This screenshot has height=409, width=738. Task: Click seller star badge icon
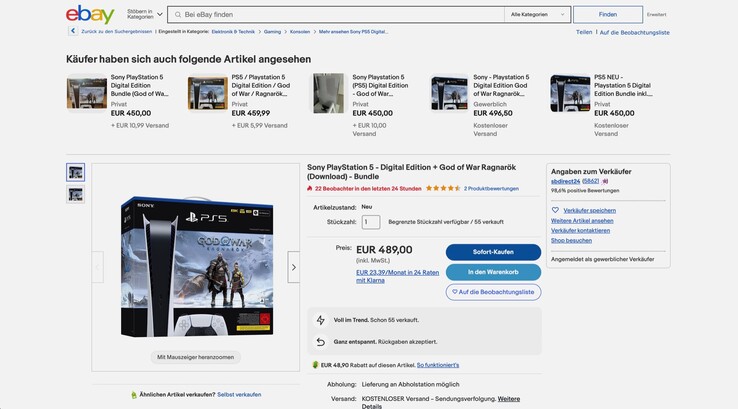coord(605,181)
